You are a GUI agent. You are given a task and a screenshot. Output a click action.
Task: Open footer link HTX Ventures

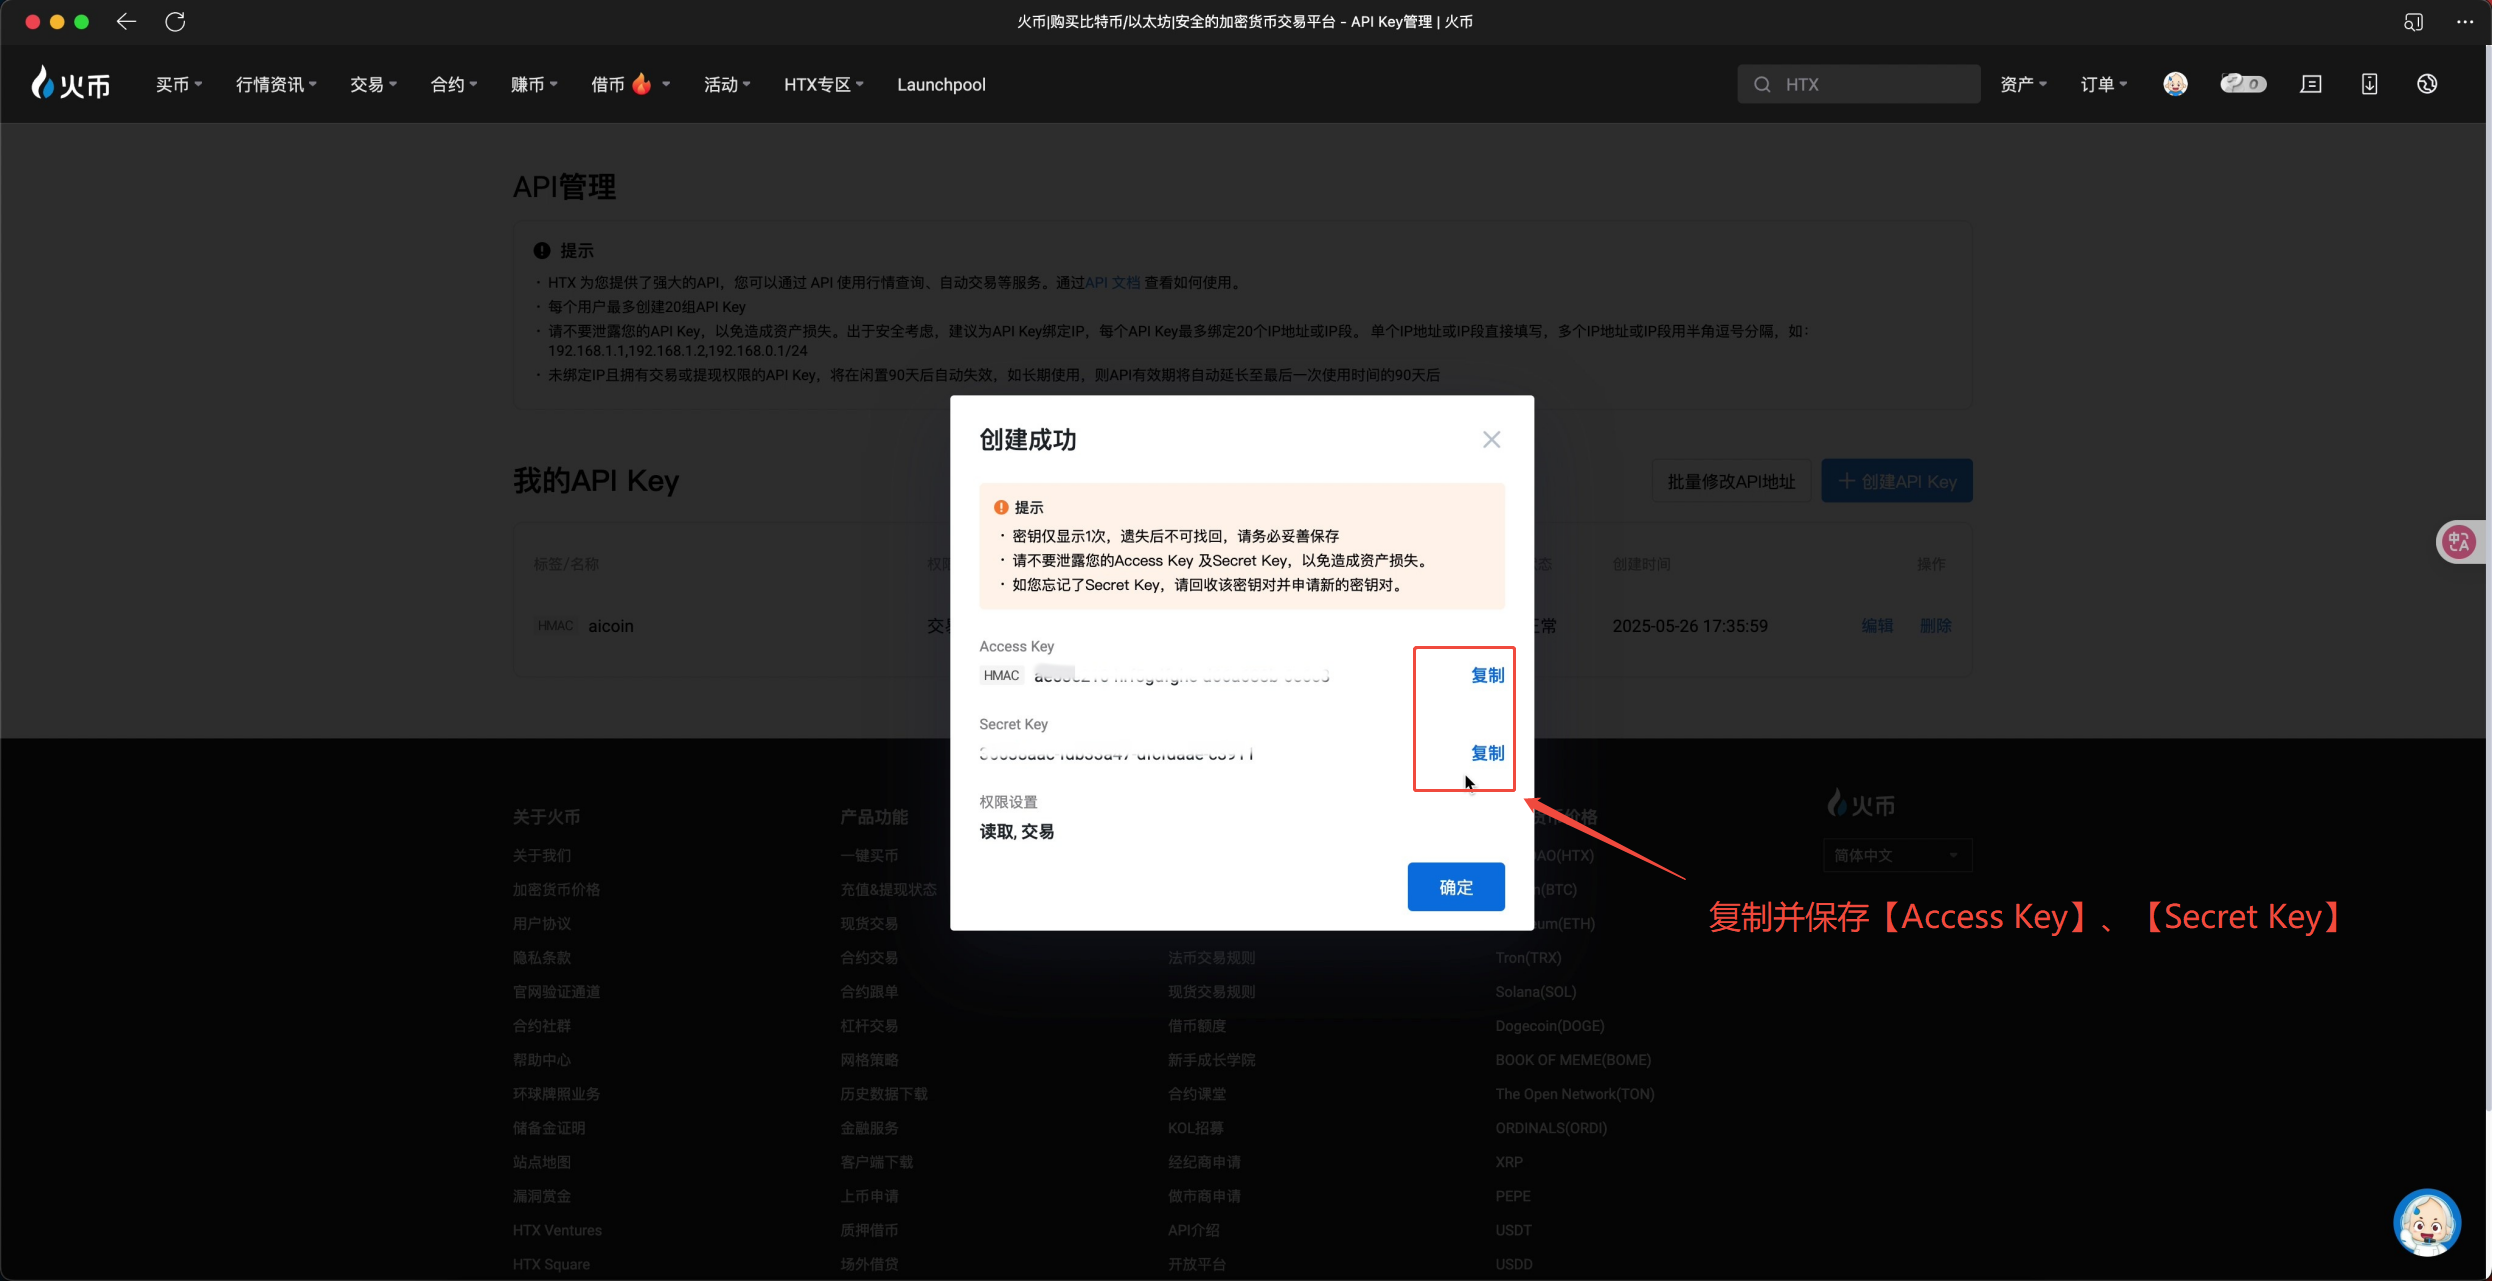point(557,1231)
